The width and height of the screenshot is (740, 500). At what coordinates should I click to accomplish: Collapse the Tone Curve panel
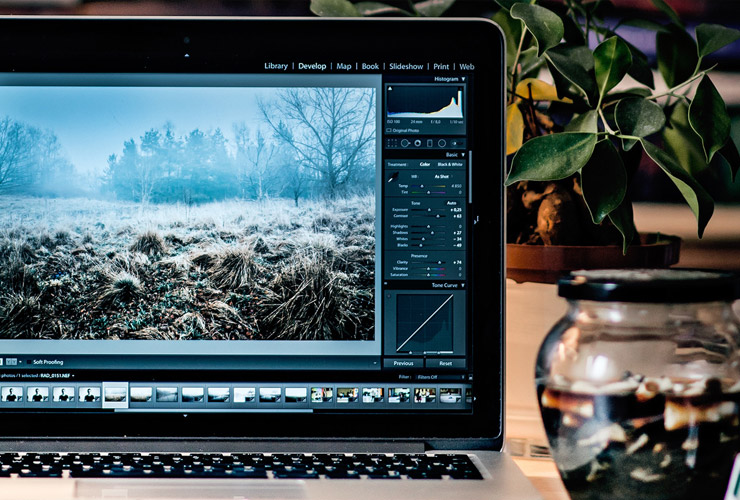(x=463, y=285)
